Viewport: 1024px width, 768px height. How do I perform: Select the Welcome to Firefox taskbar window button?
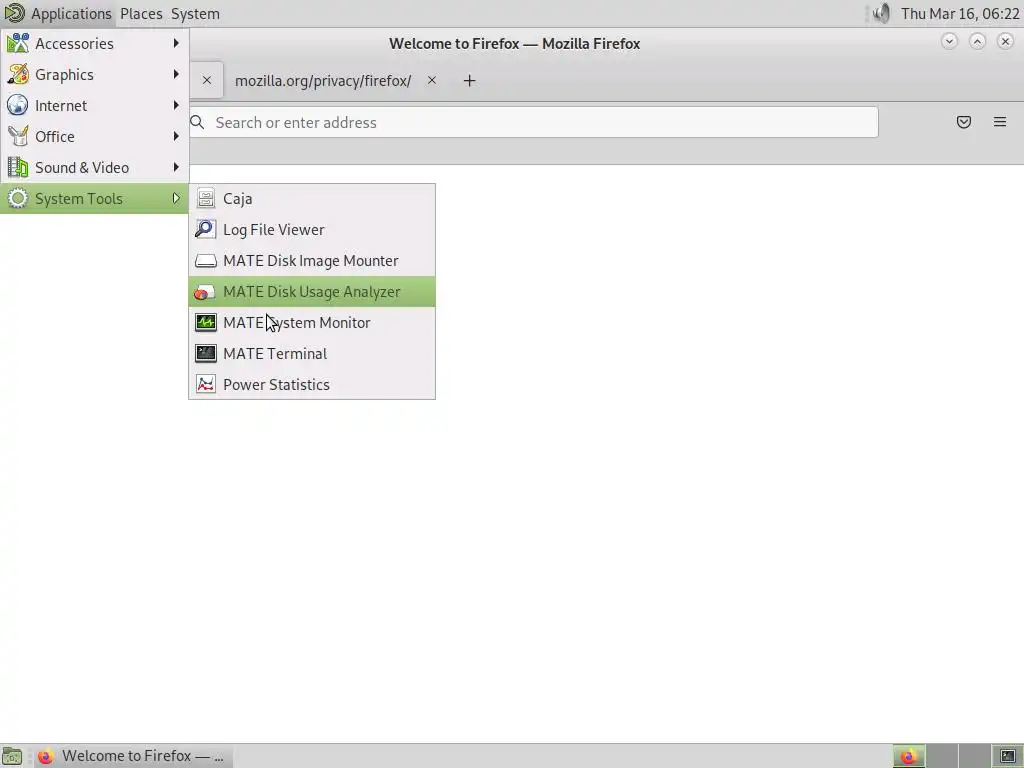coord(133,756)
